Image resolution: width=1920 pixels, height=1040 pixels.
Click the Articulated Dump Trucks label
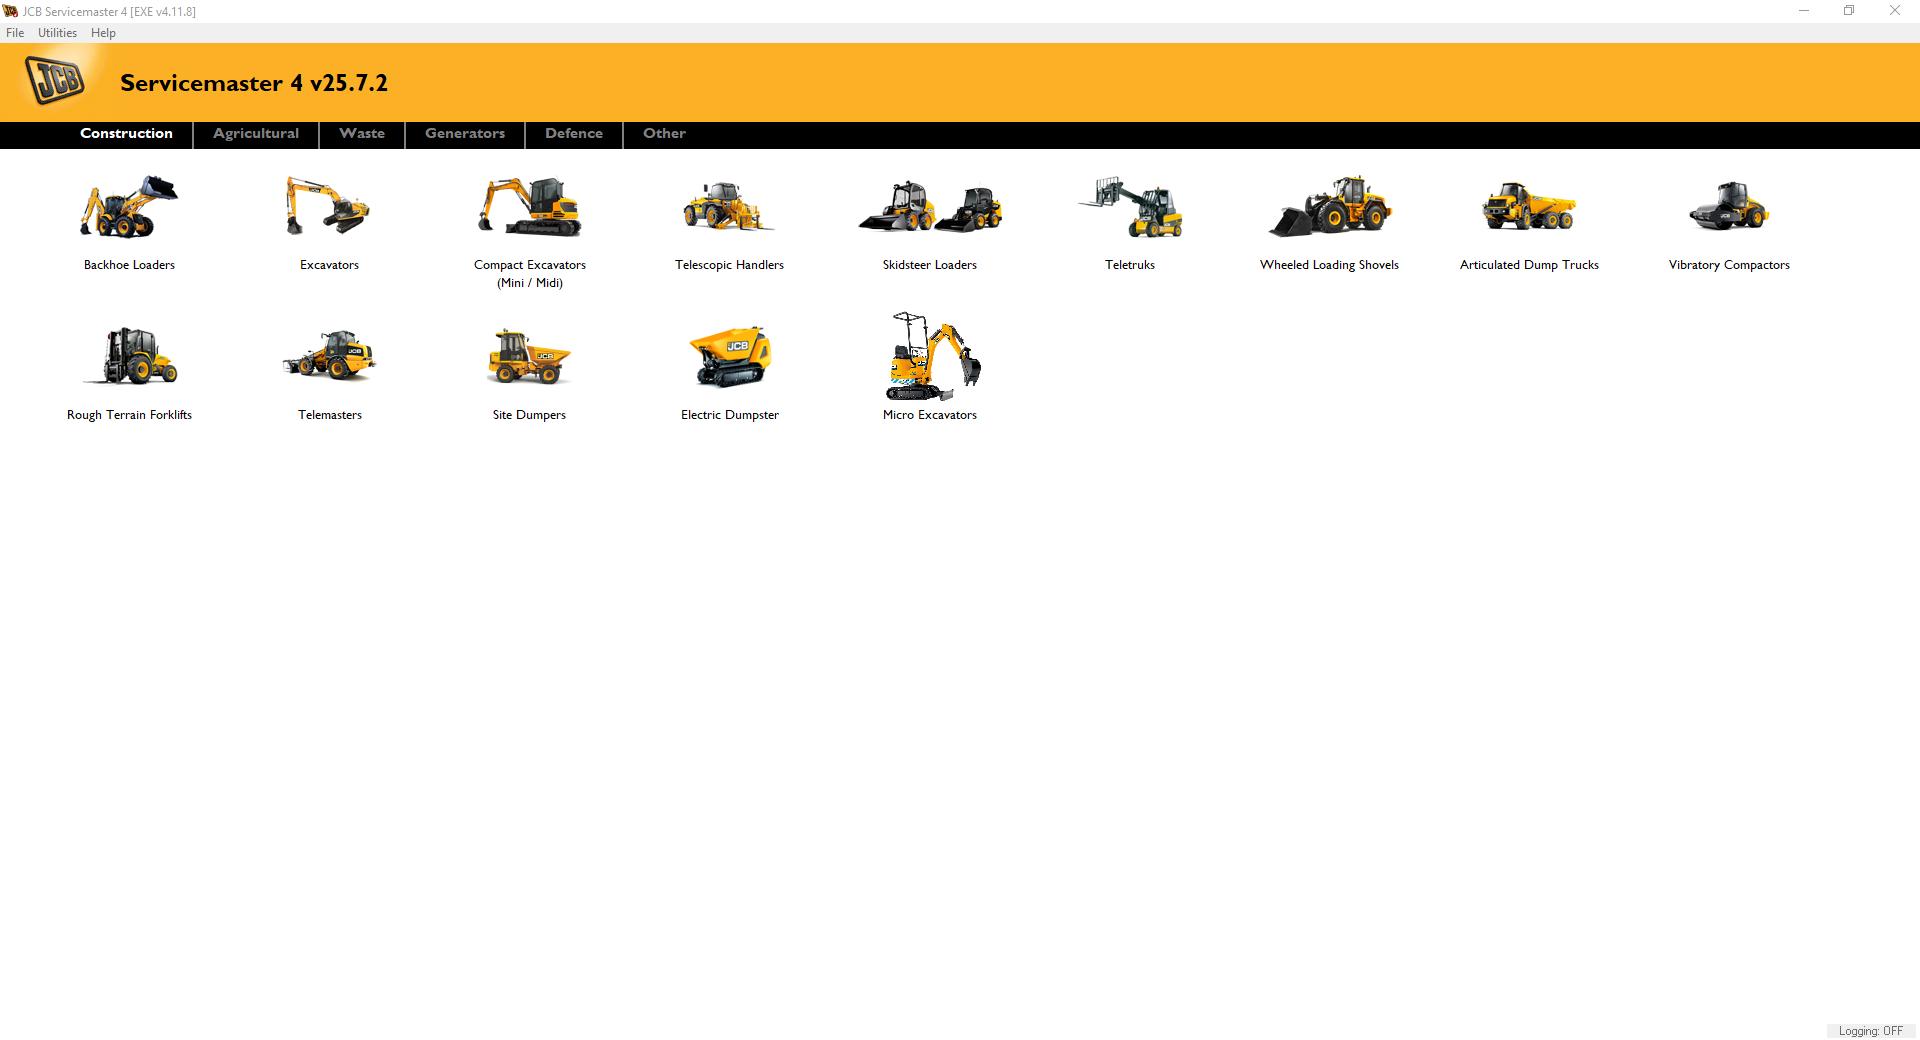[1529, 265]
